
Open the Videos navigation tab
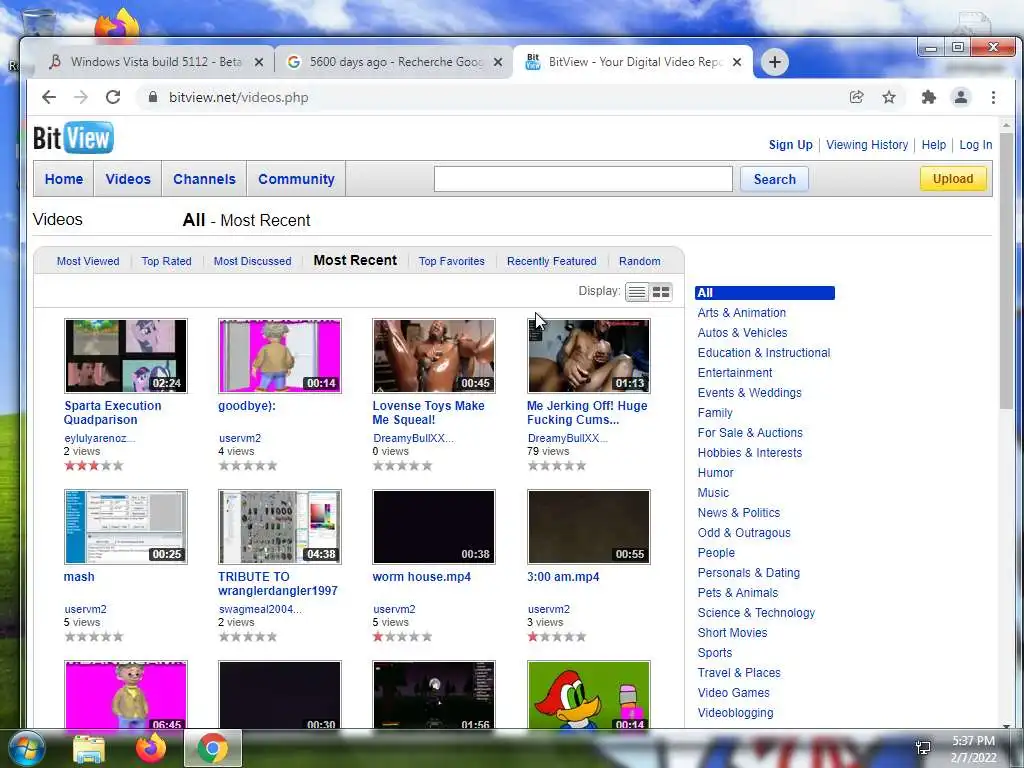tap(128, 179)
